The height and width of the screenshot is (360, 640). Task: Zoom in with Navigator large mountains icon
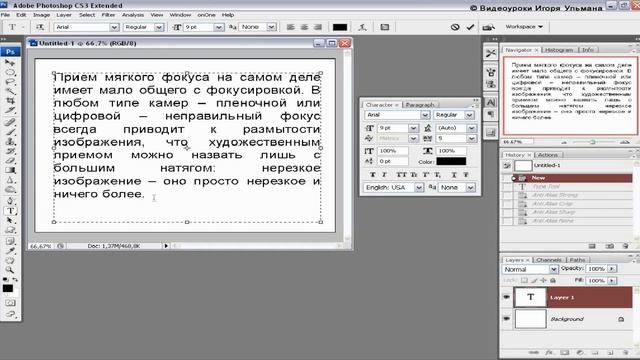pos(624,142)
